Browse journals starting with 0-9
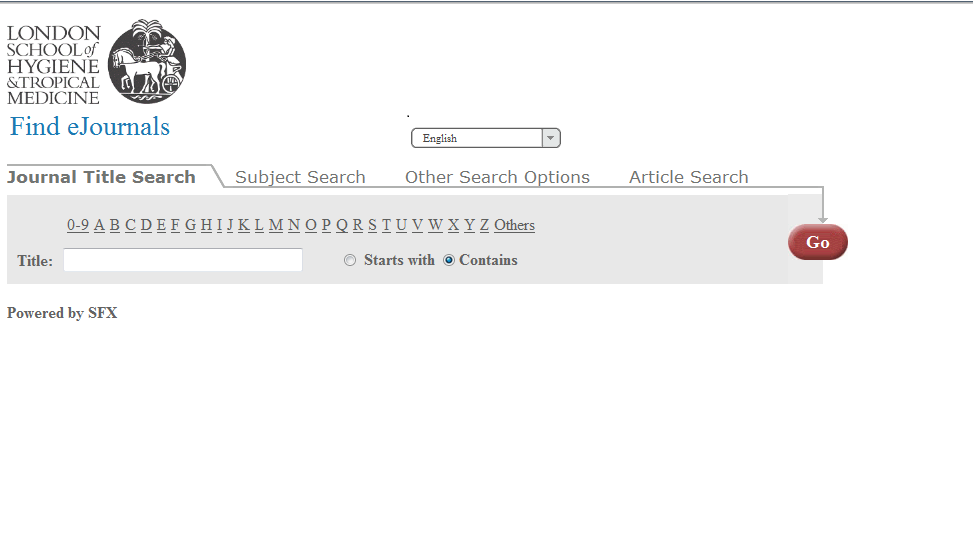Viewport: 973px width, 544px height. tap(78, 225)
